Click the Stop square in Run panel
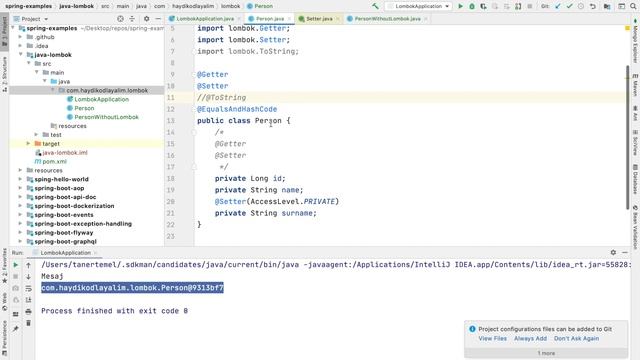Screen dimensions: 640x360 16,277
